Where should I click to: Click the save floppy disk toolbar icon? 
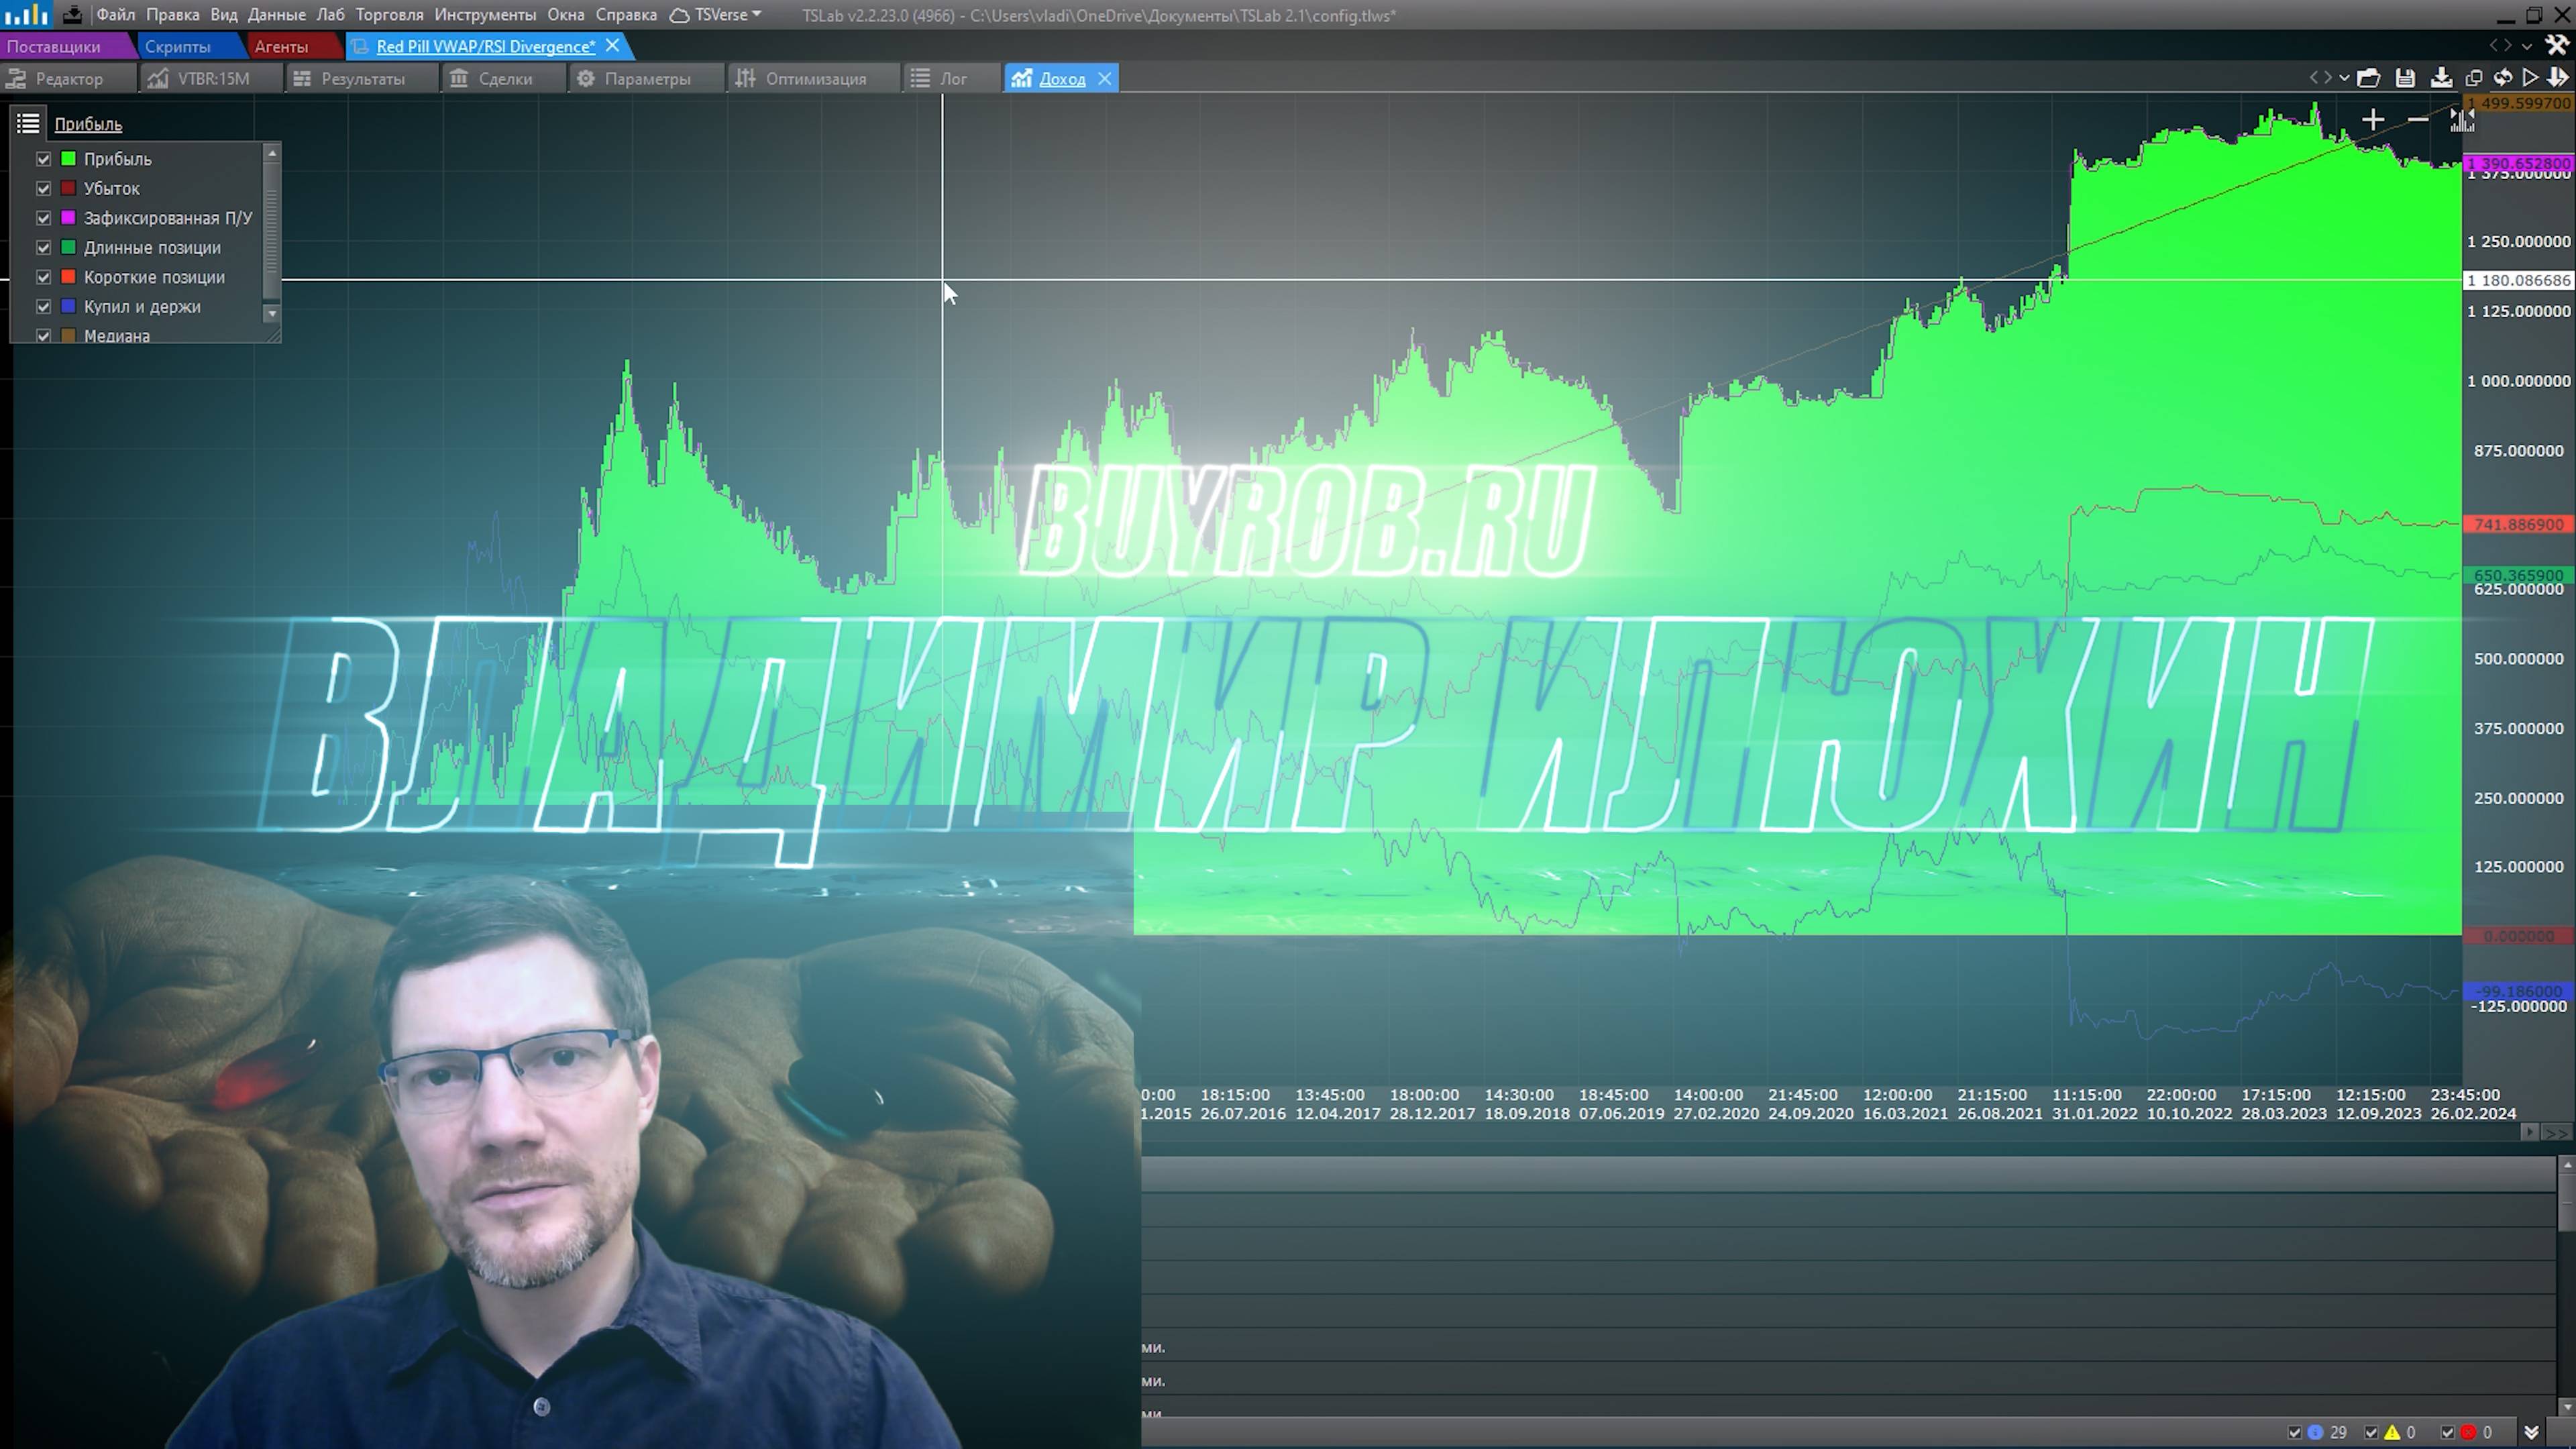click(x=2406, y=78)
